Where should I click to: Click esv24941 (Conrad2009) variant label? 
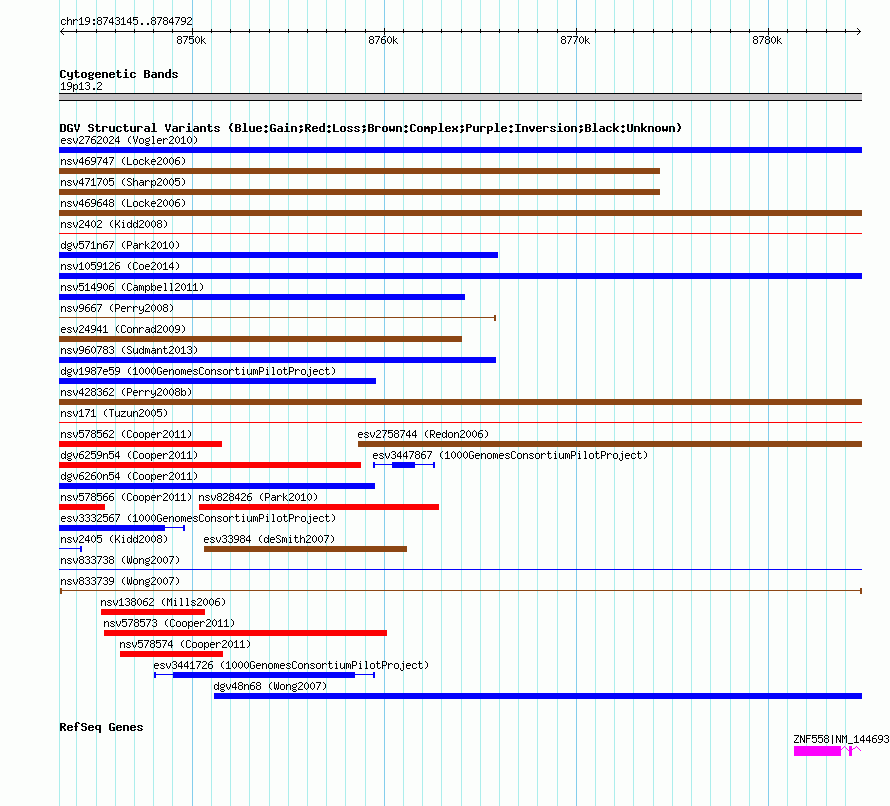(123, 329)
